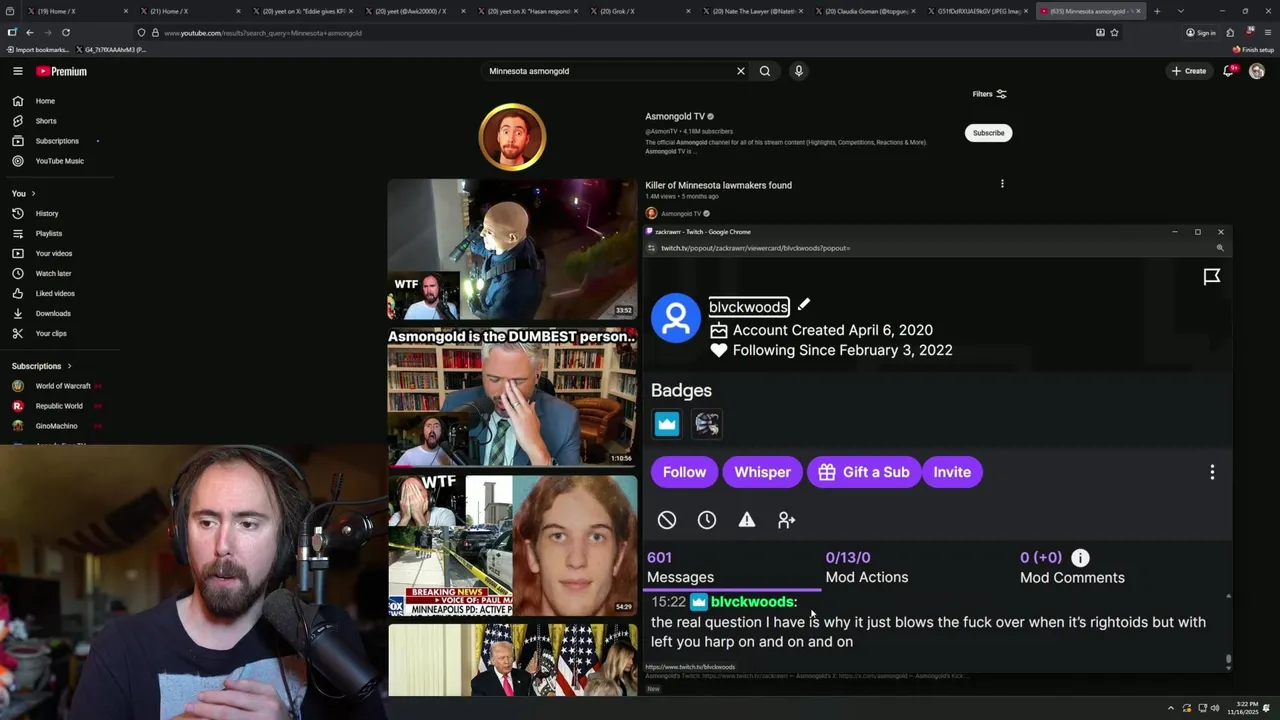This screenshot has width=1280, height=720.
Task: Open YouTube notifications bell
Action: tap(1228, 71)
